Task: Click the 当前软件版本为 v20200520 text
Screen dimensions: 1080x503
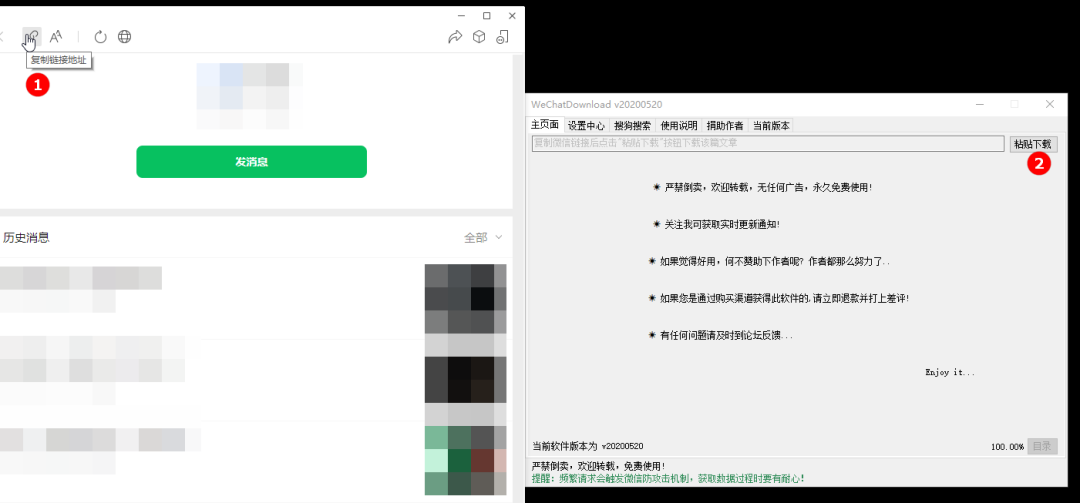Action: tap(588, 446)
